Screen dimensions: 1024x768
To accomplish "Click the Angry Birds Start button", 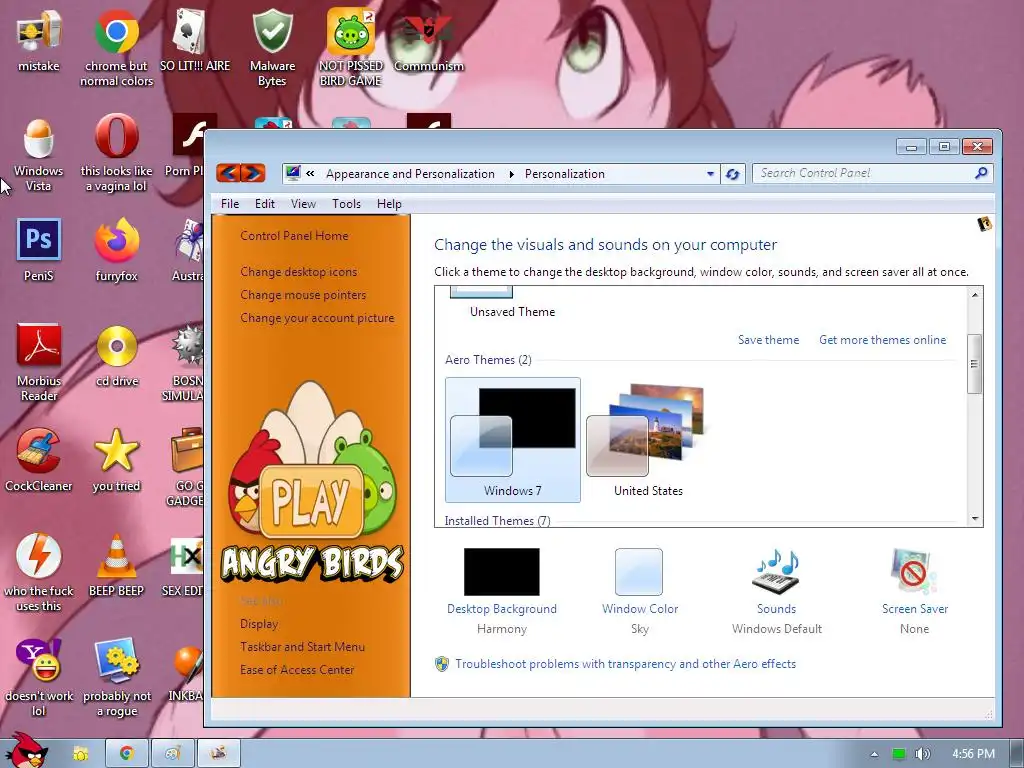I will tap(27, 749).
